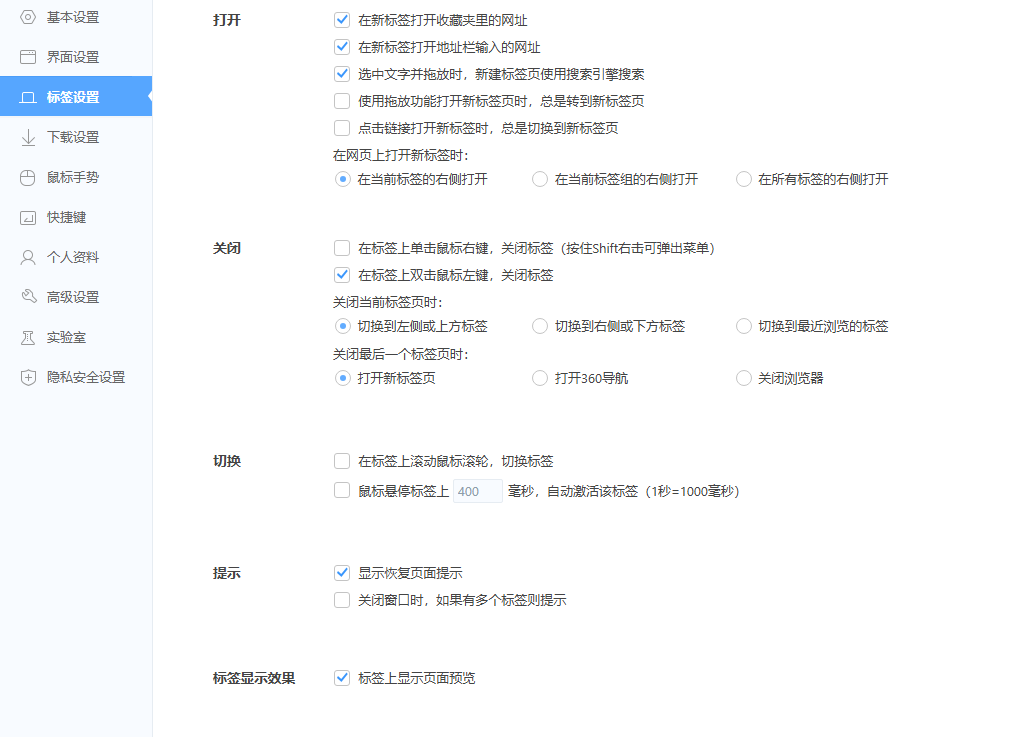The height and width of the screenshot is (737, 1033).
Task: Enable 使用拖放功能打开新标签页时 option
Action: pos(342,101)
